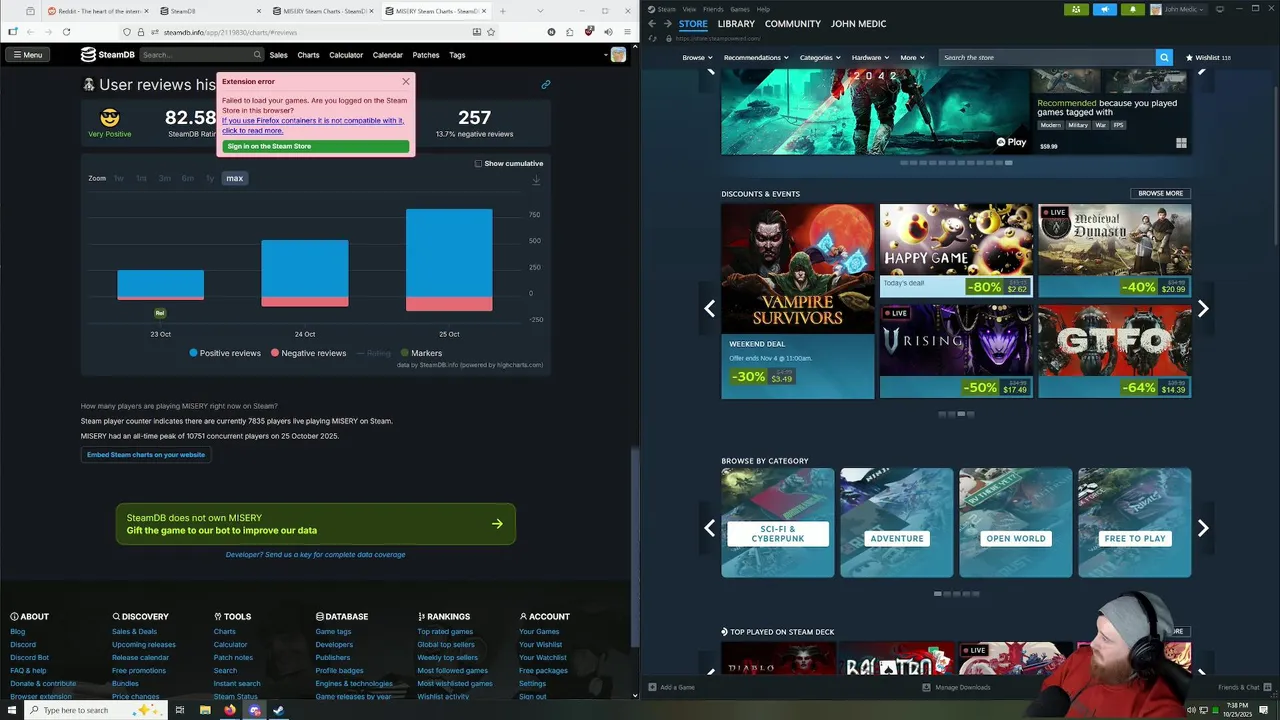Viewport: 1280px width, 720px height.
Task: Select the max zoom range
Action: 234,178
